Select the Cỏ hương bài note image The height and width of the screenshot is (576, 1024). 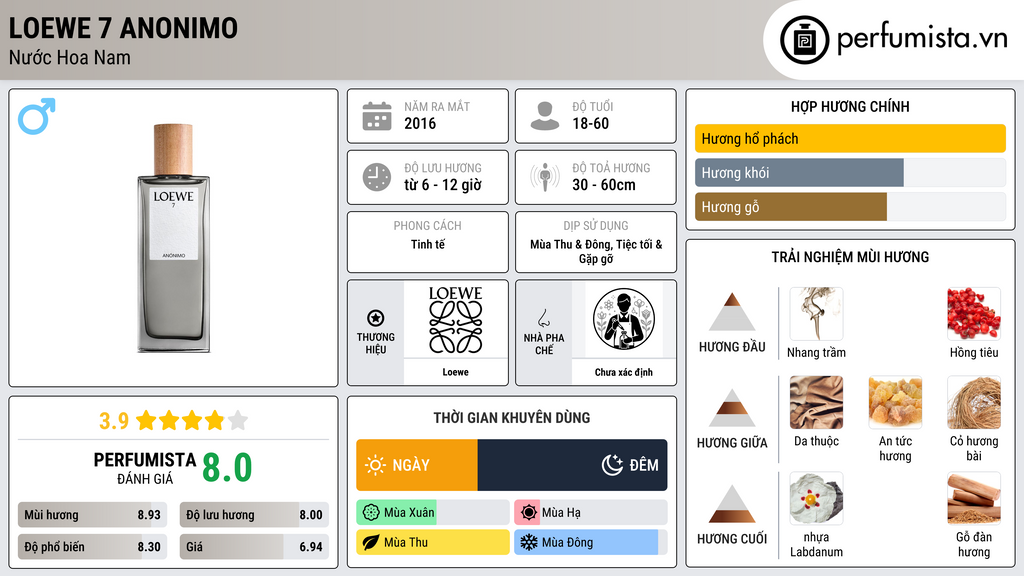(x=974, y=402)
